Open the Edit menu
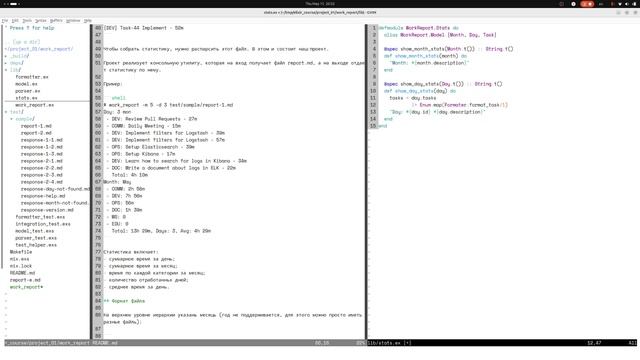Image resolution: width=640 pixels, height=360 pixels. [x=15, y=20]
